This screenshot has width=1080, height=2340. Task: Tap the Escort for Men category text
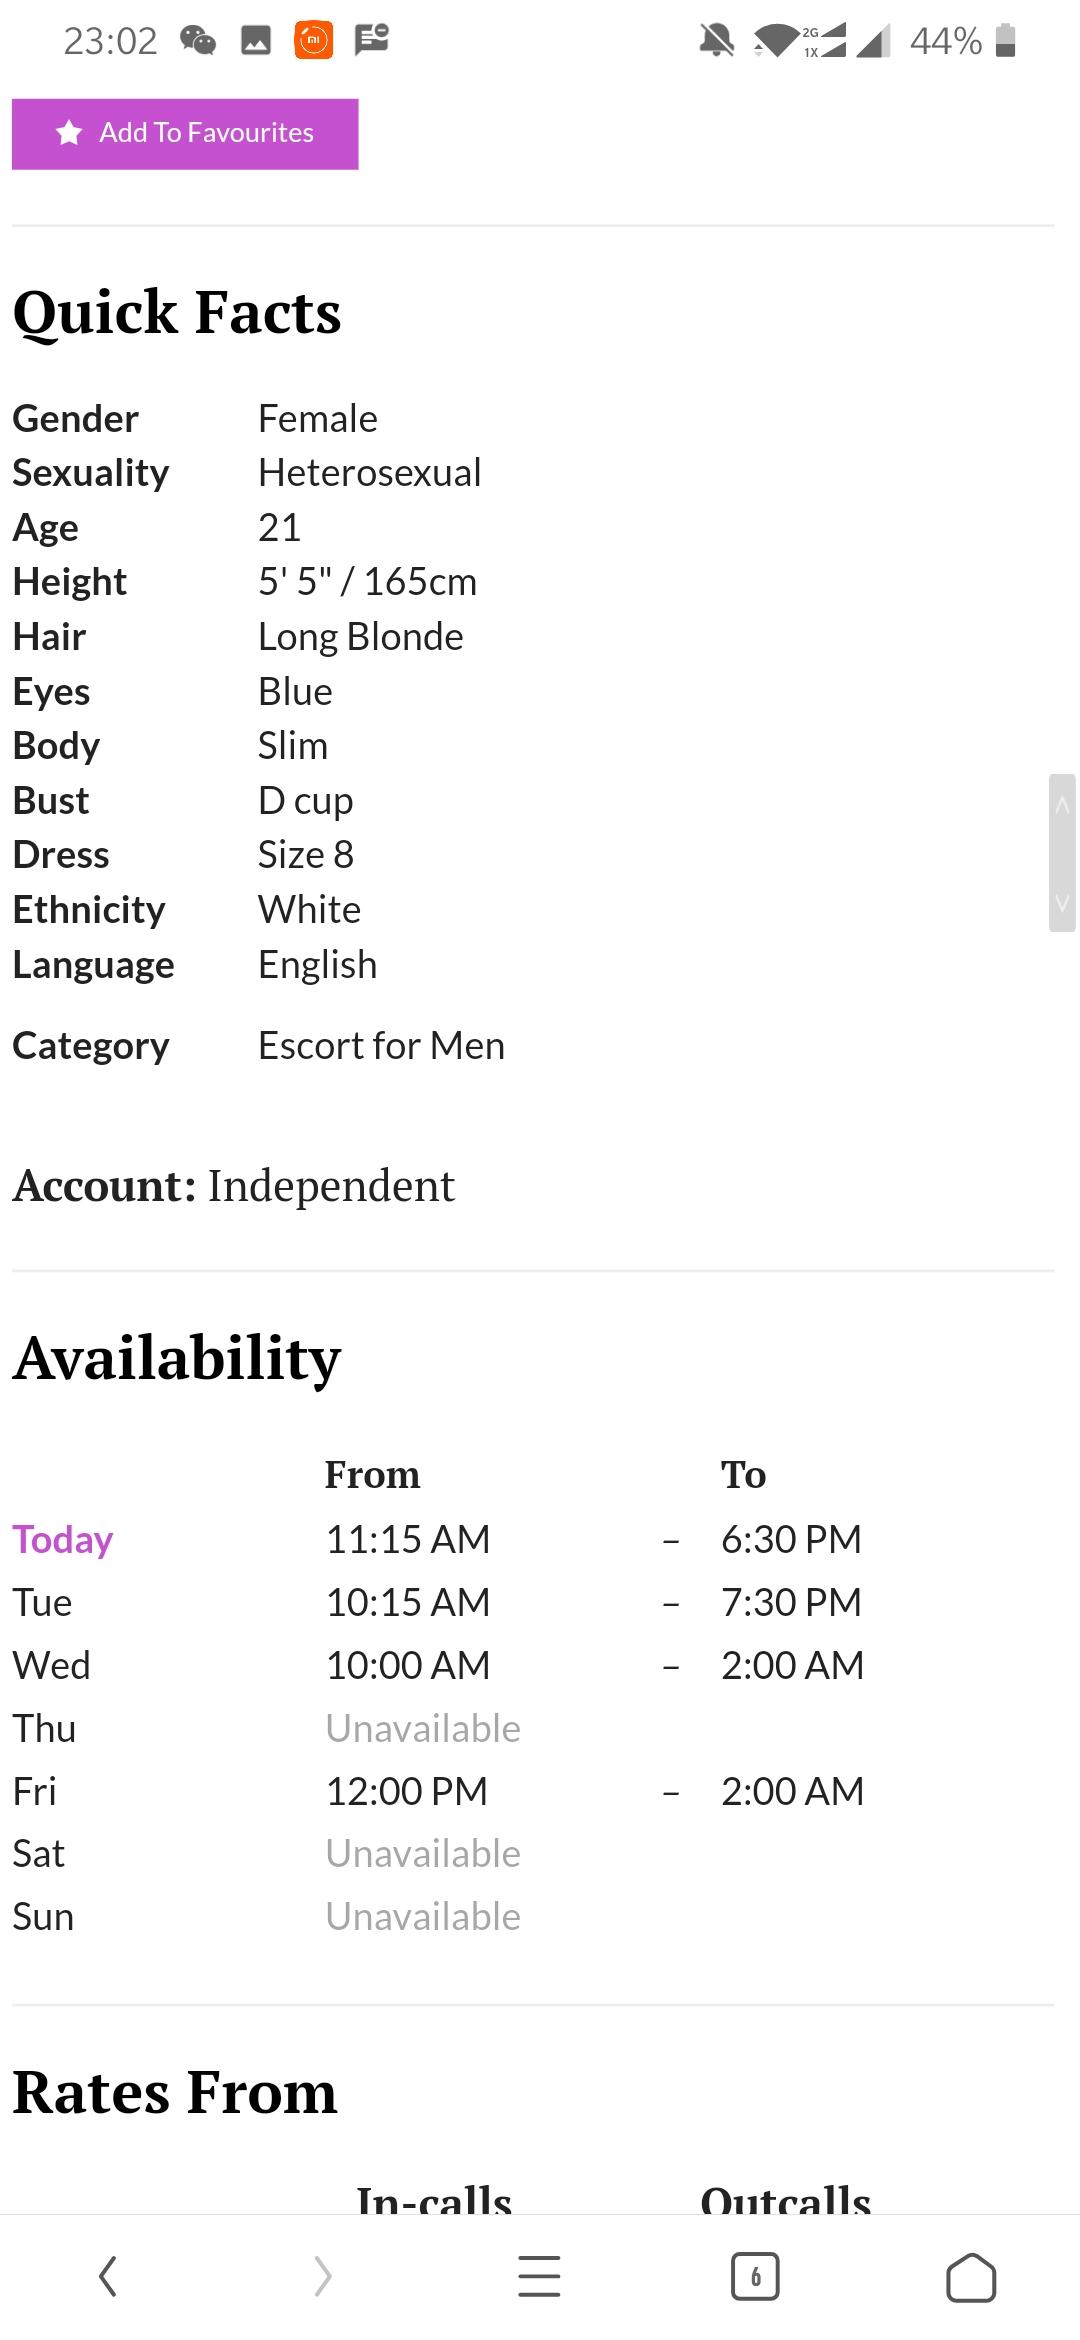pos(381,1046)
